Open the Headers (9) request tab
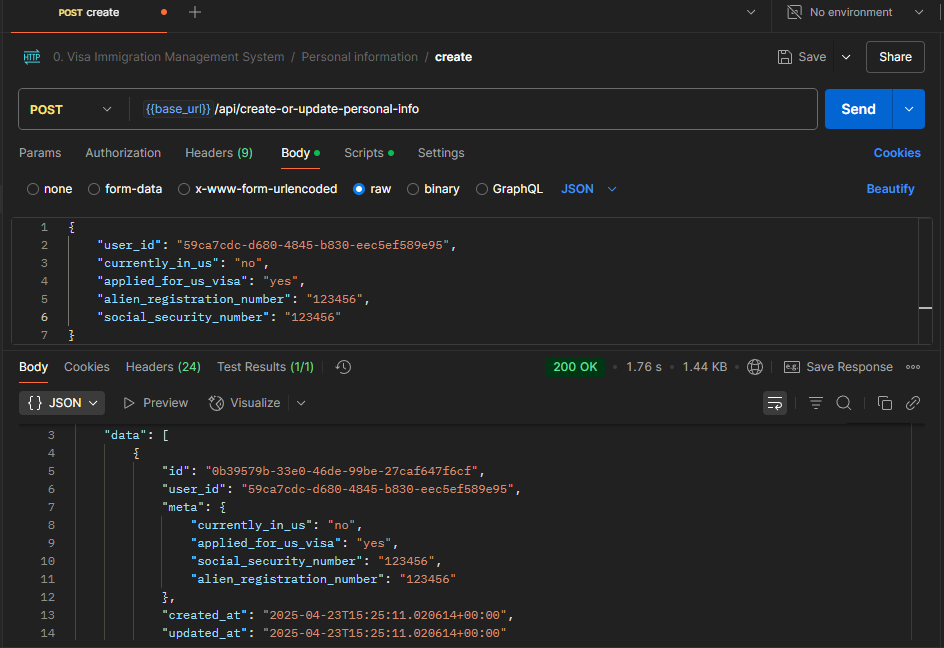The height and width of the screenshot is (648, 944). (219, 153)
